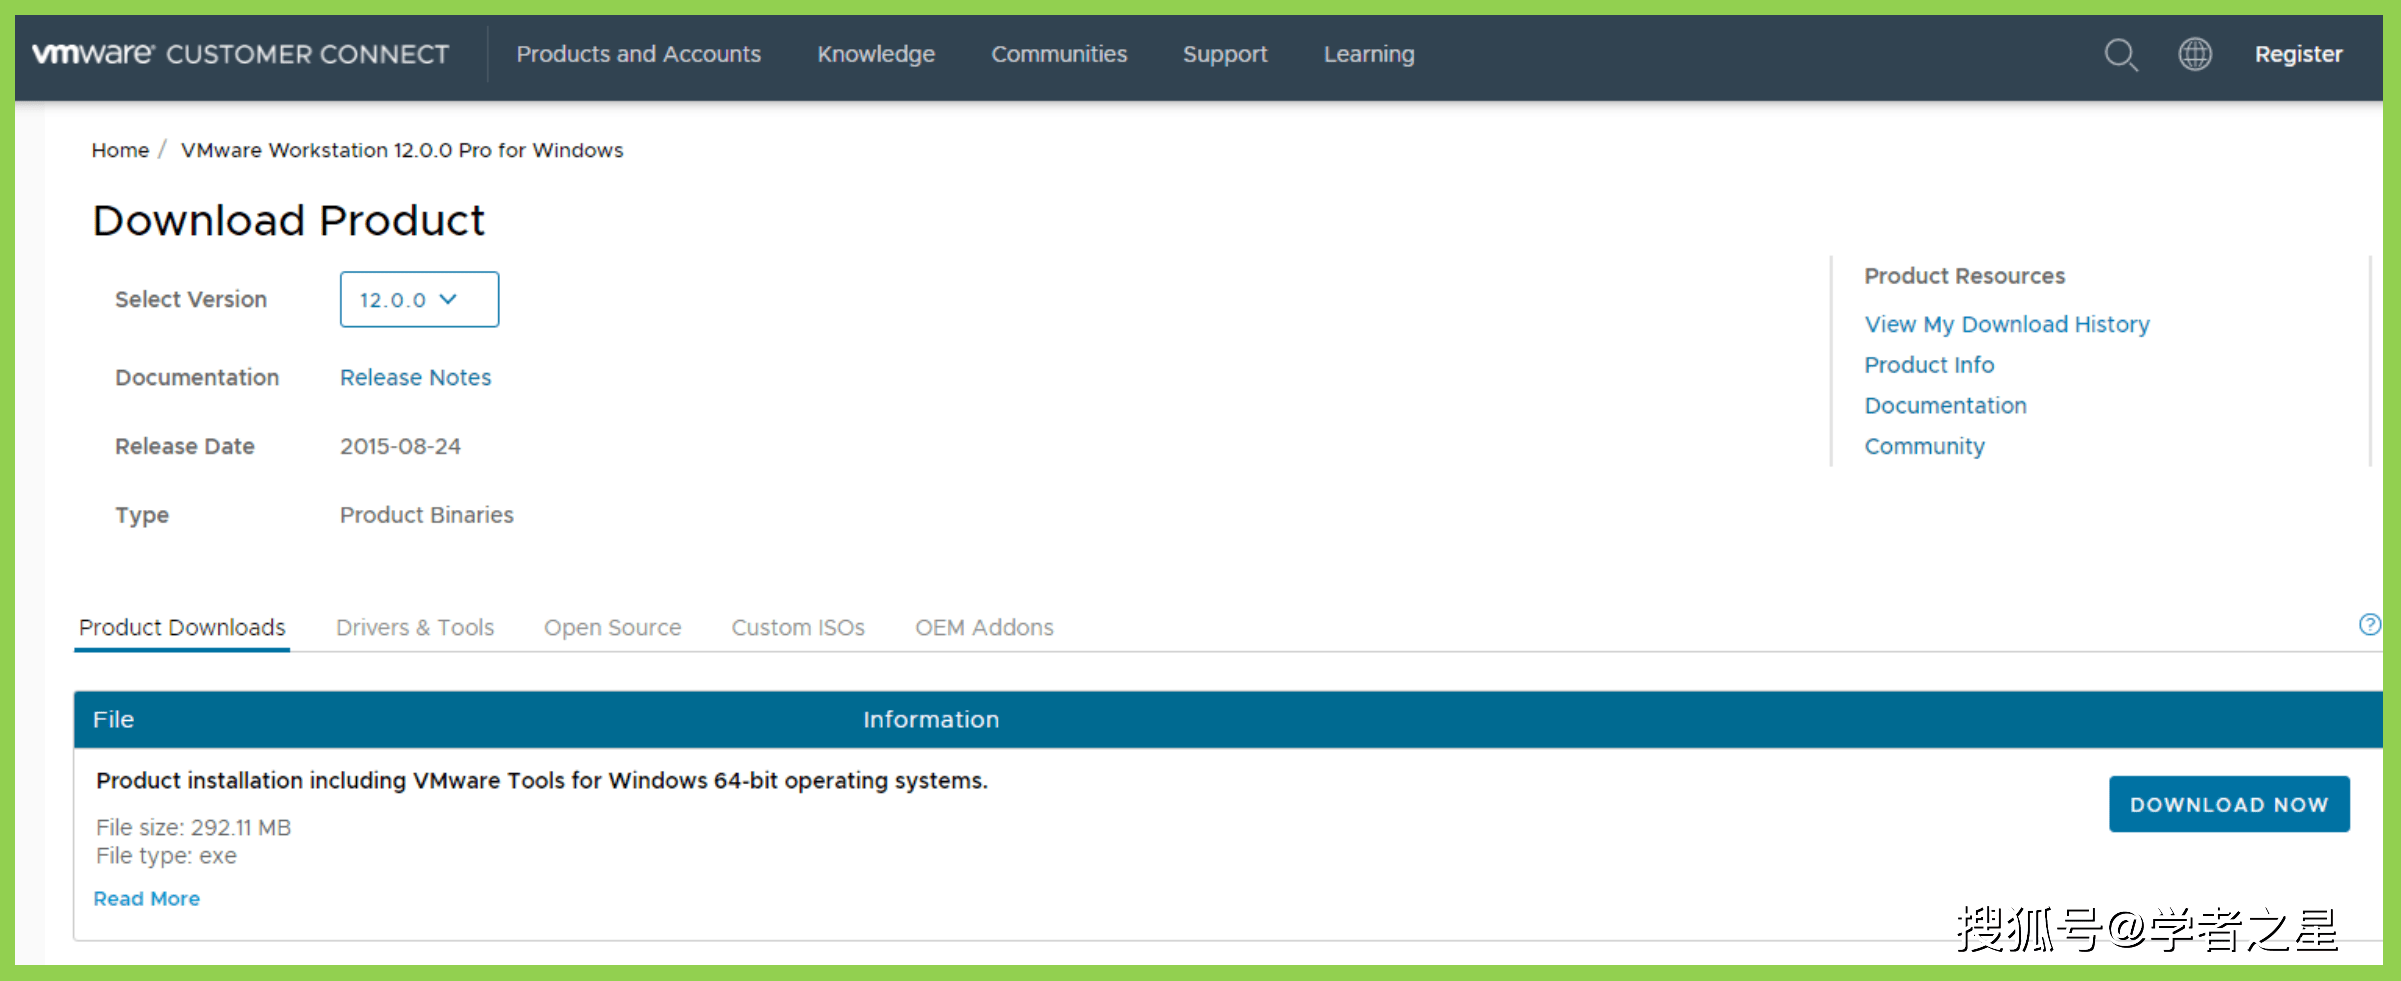Click the Information column header
2401x981 pixels.
931,719
